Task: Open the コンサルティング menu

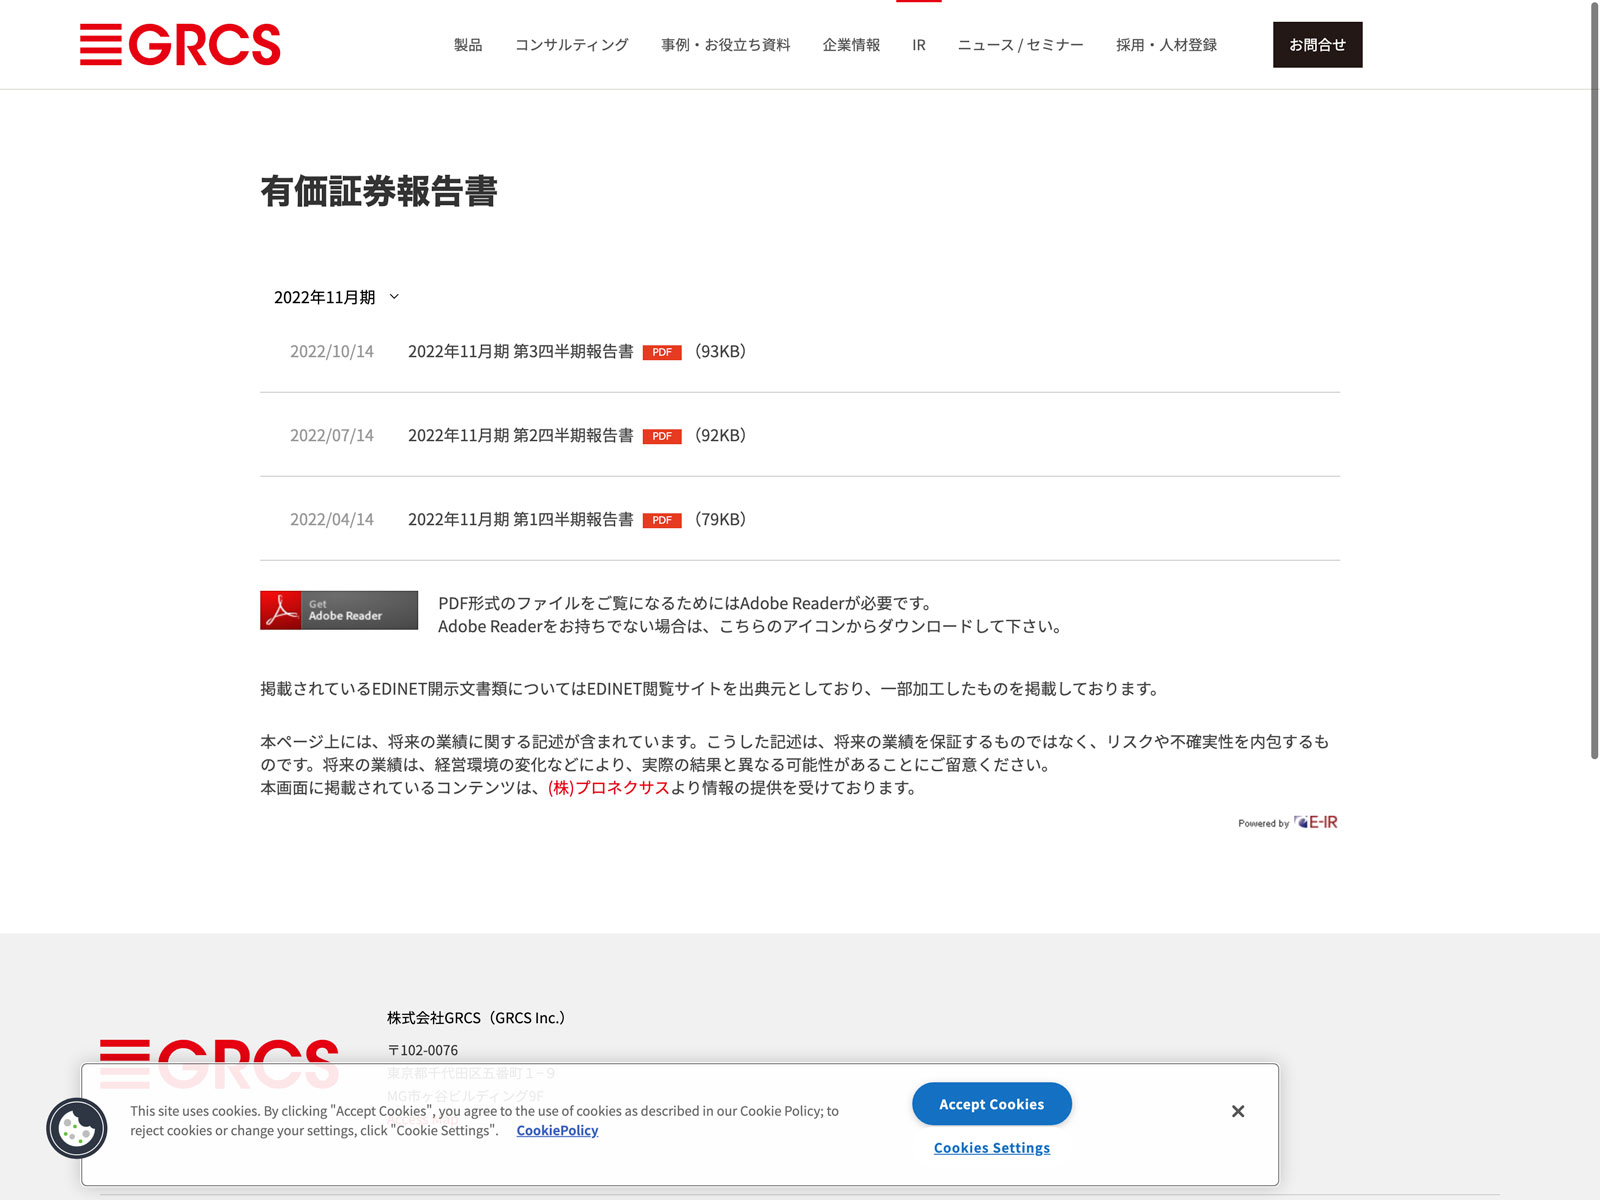Action: click(571, 45)
